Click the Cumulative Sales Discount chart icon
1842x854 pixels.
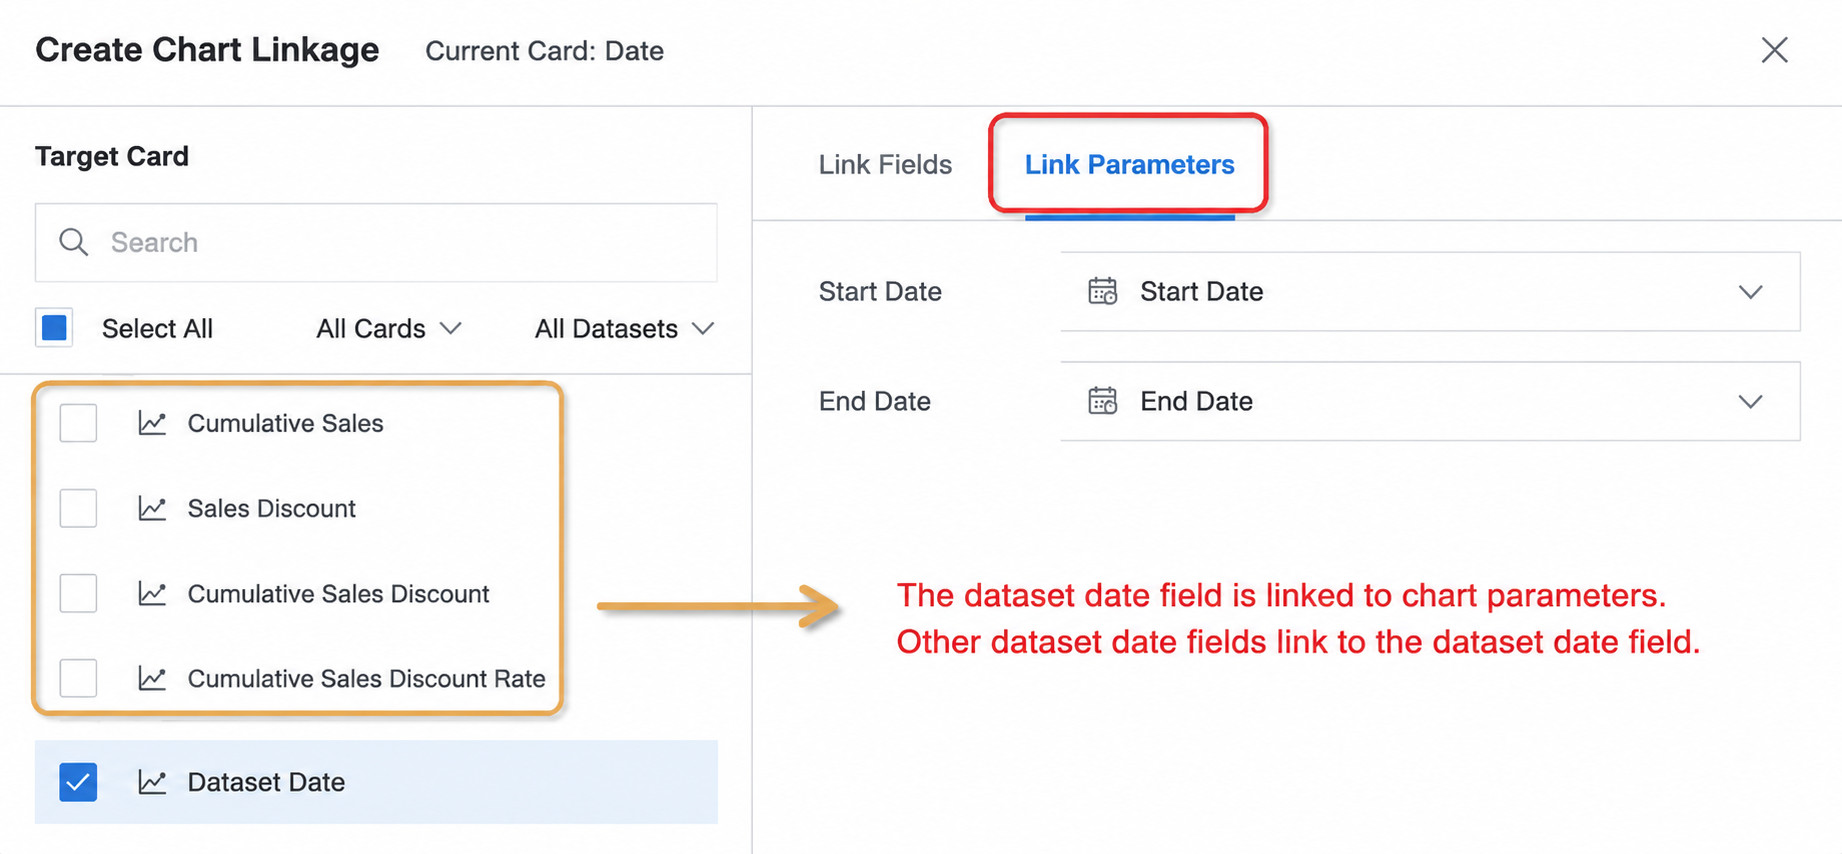click(x=152, y=593)
